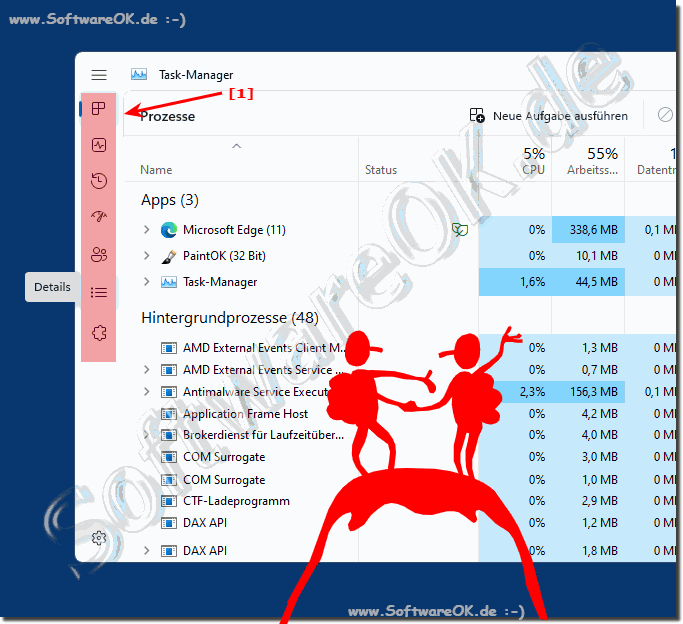
Task: Click the 4,2 MB memory cell
Action: pyautogui.click(x=588, y=414)
